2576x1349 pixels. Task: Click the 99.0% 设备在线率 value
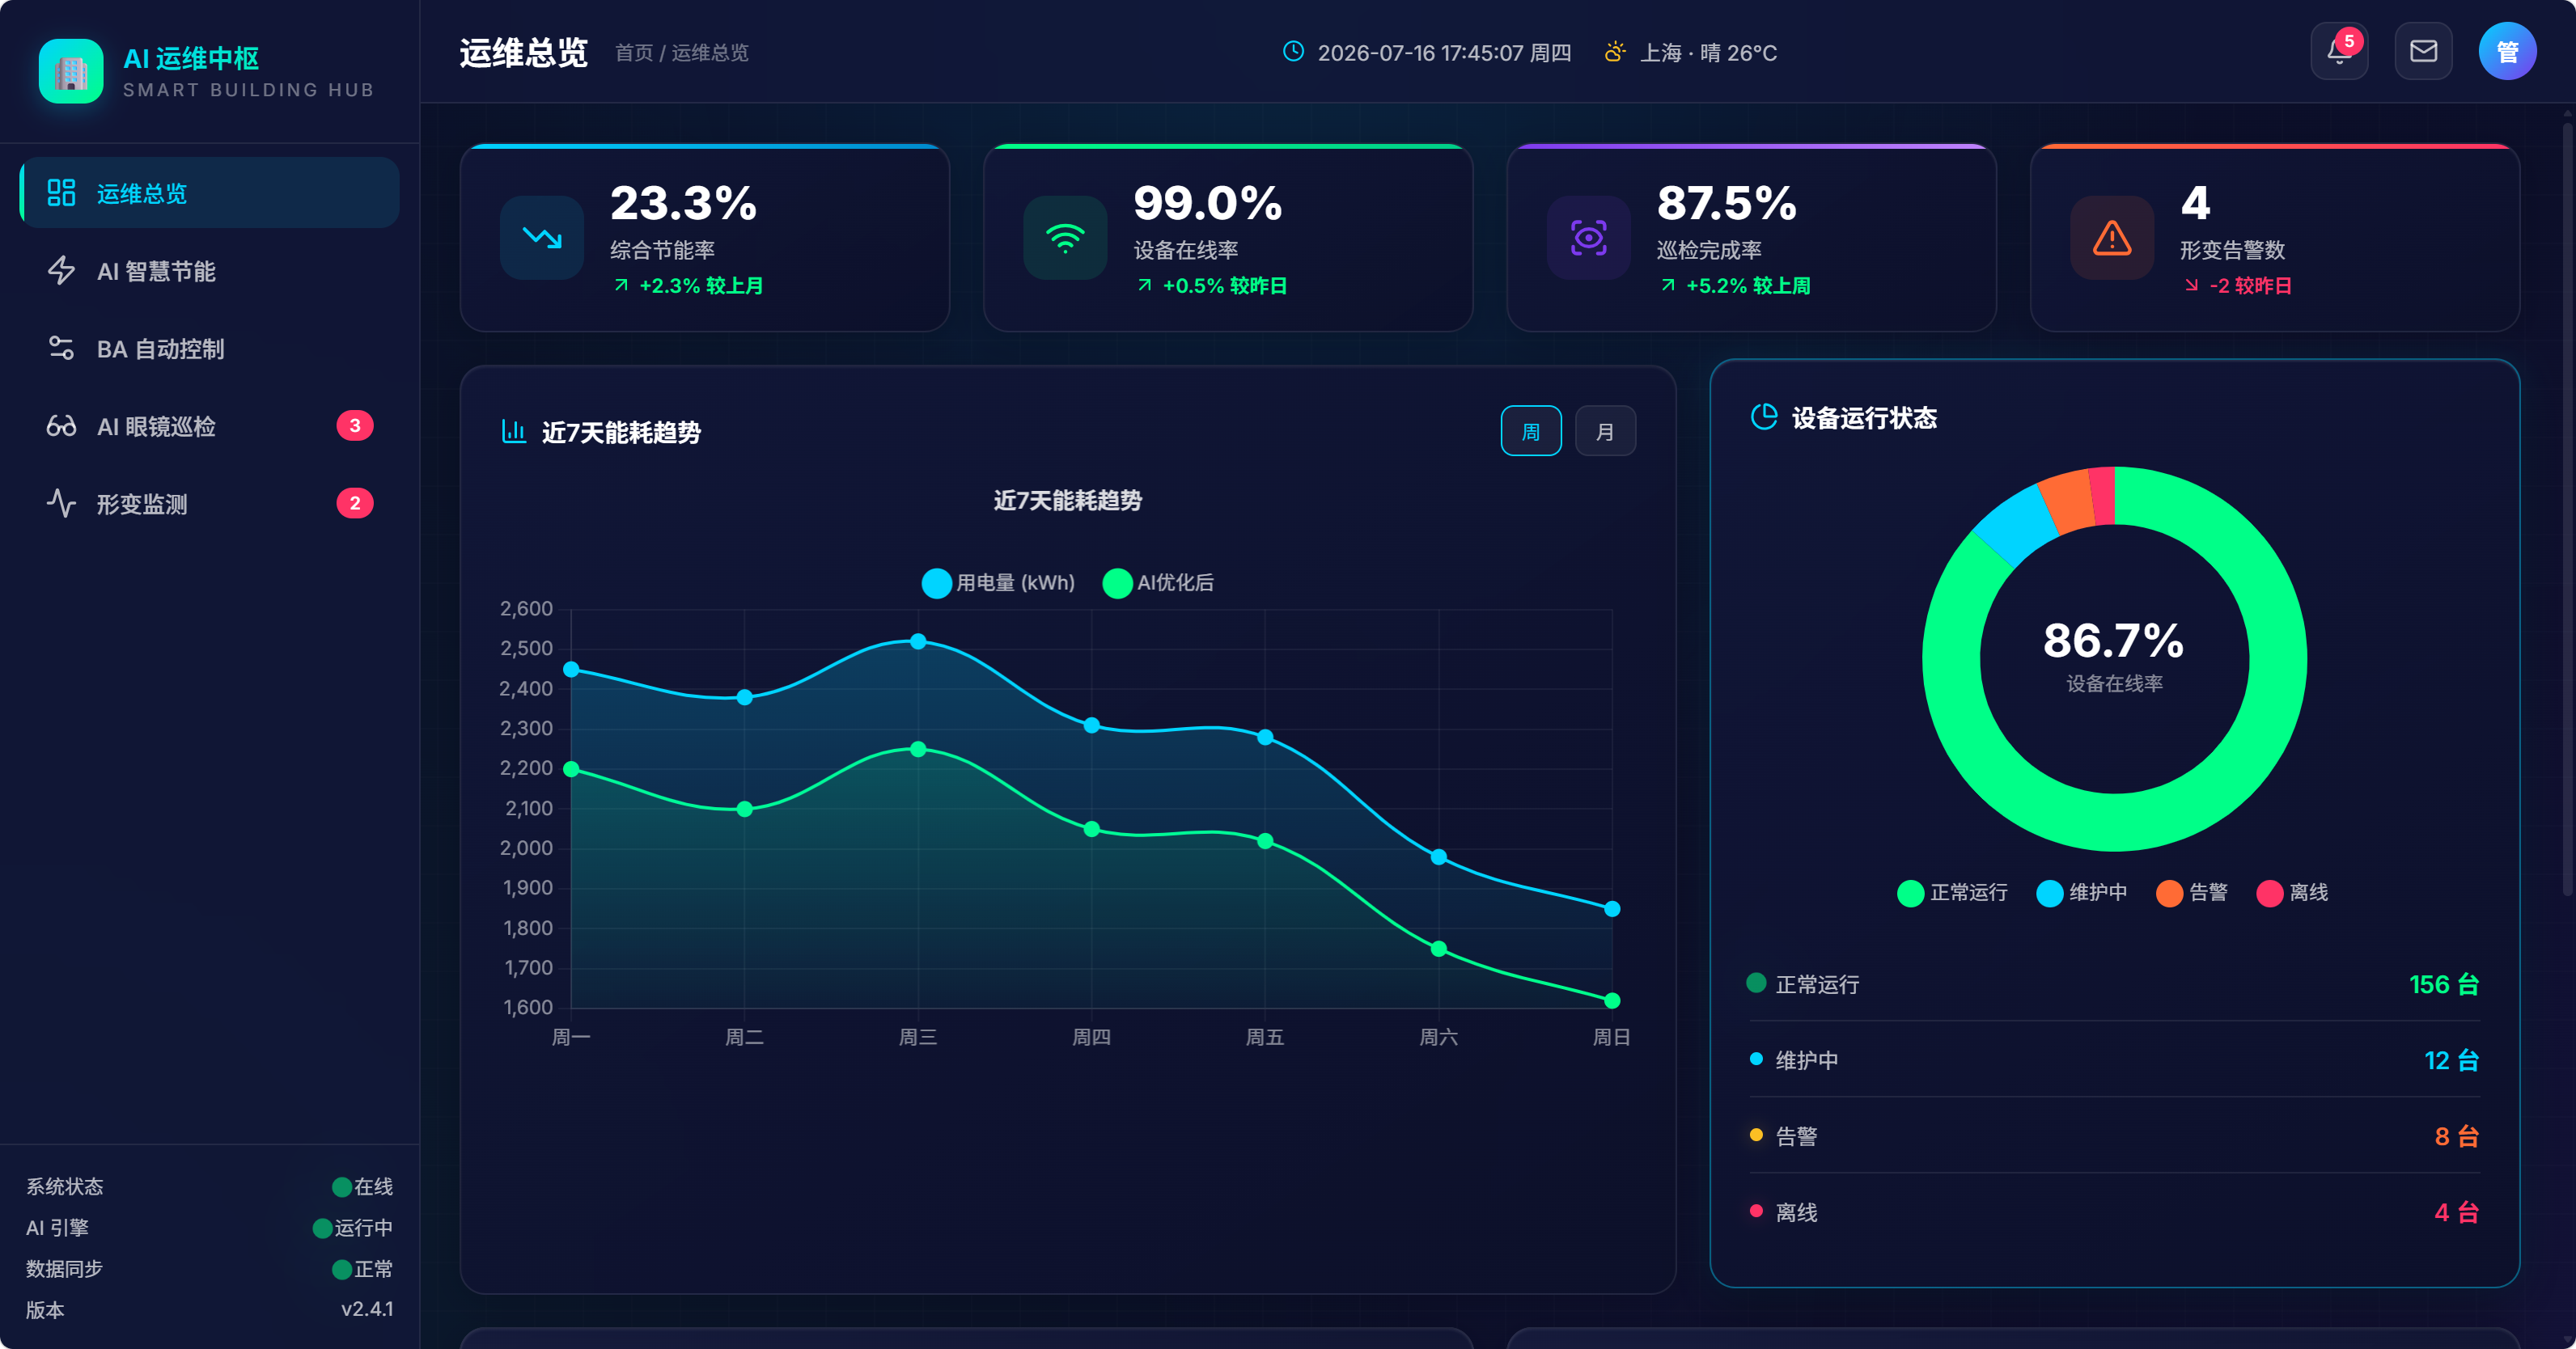click(1208, 203)
